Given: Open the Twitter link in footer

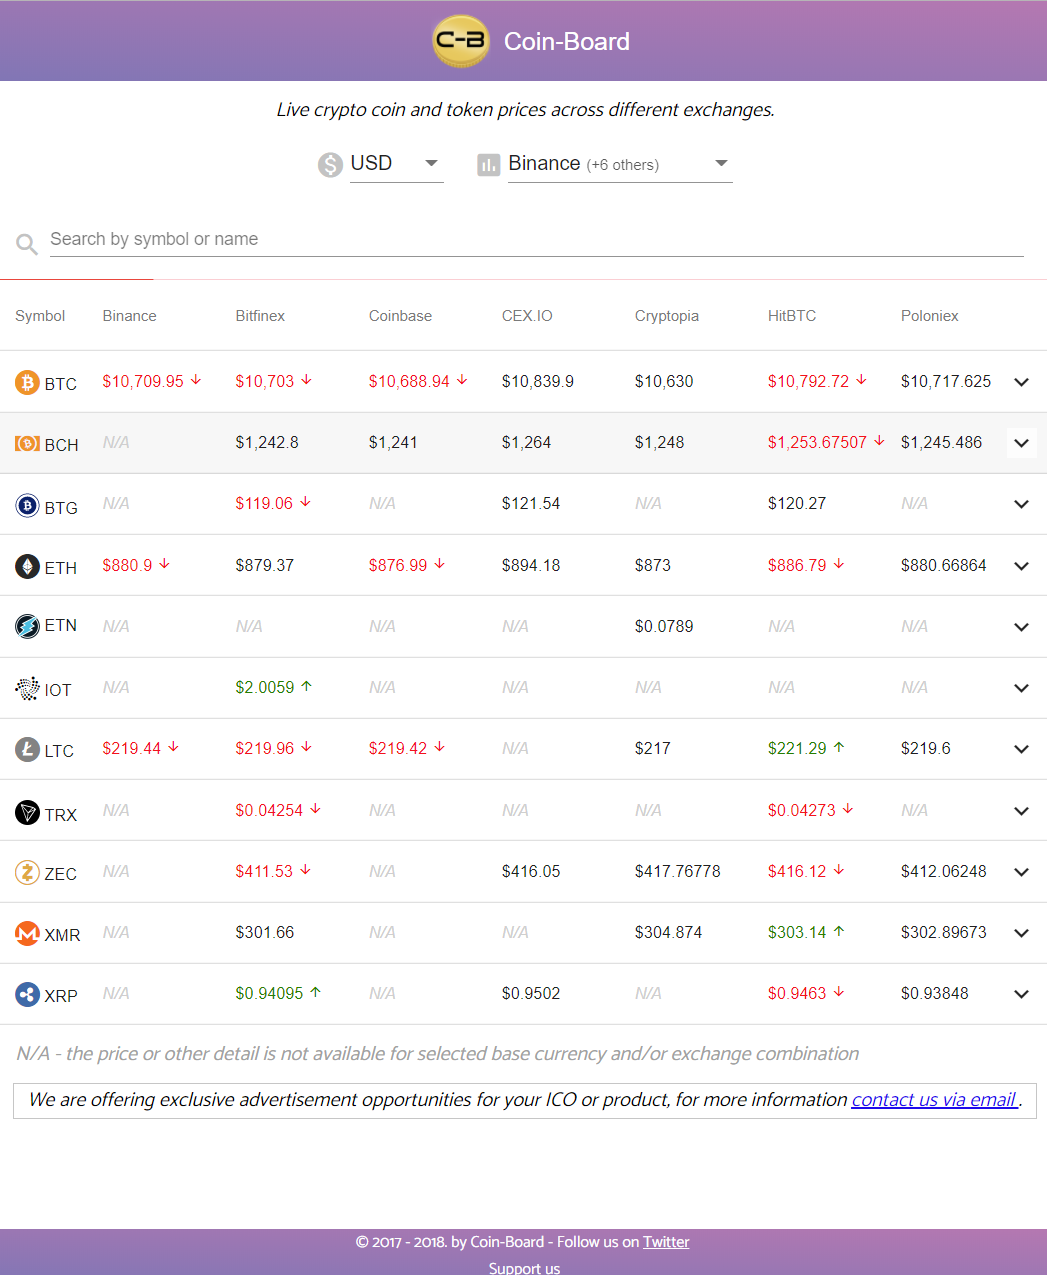Looking at the screenshot, I should coord(666,1242).
